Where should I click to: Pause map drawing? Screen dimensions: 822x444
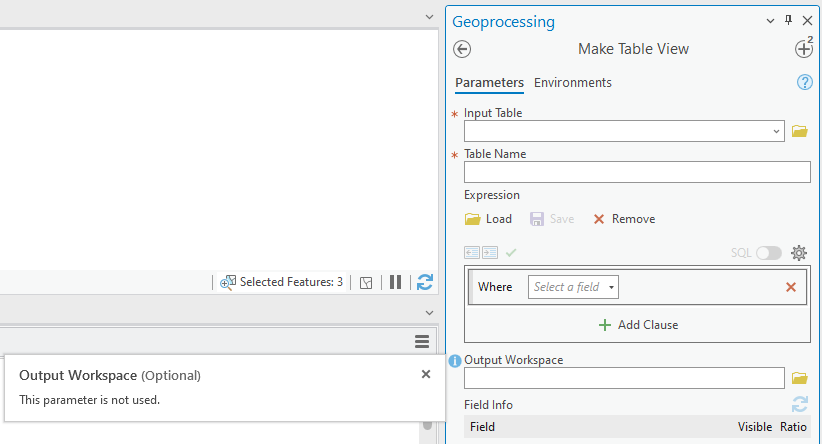pyautogui.click(x=396, y=282)
